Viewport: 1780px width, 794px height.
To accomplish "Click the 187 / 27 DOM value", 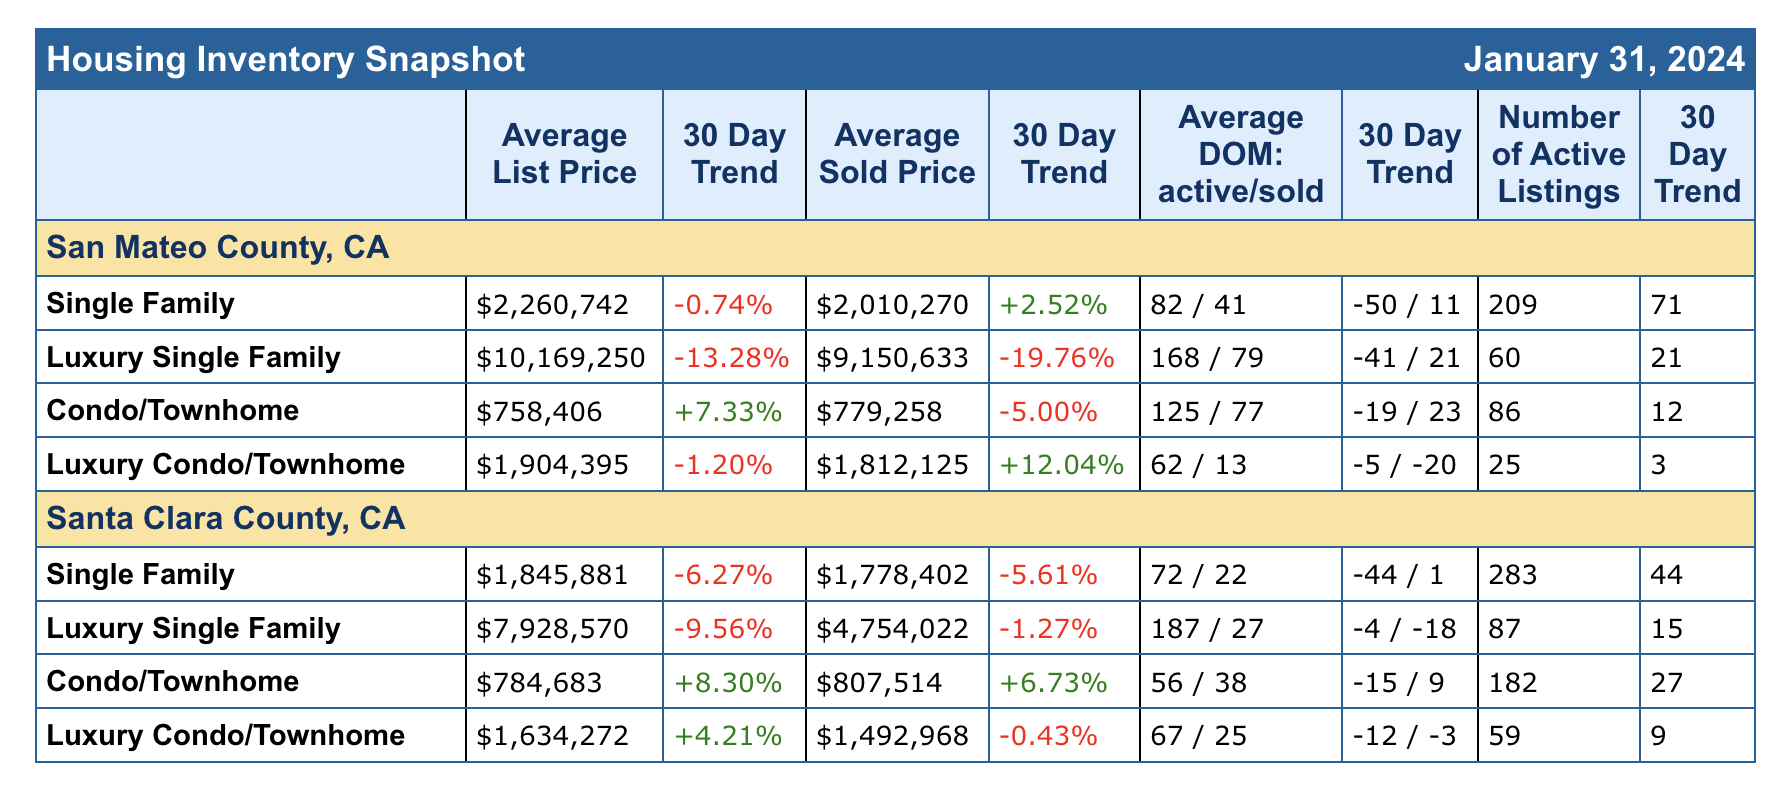I will (x=1207, y=628).
